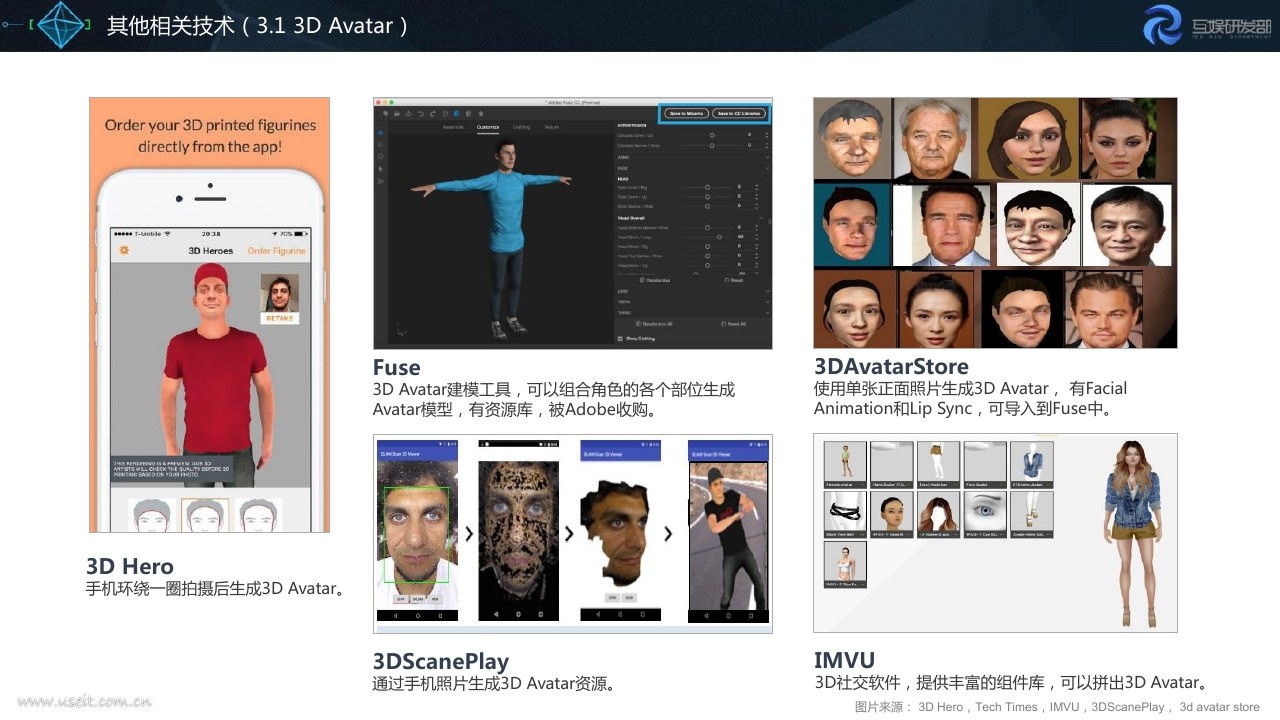Click the undo arrow in Fuse toolbar
Image resolution: width=1280 pixels, height=720 pixels.
tap(420, 113)
